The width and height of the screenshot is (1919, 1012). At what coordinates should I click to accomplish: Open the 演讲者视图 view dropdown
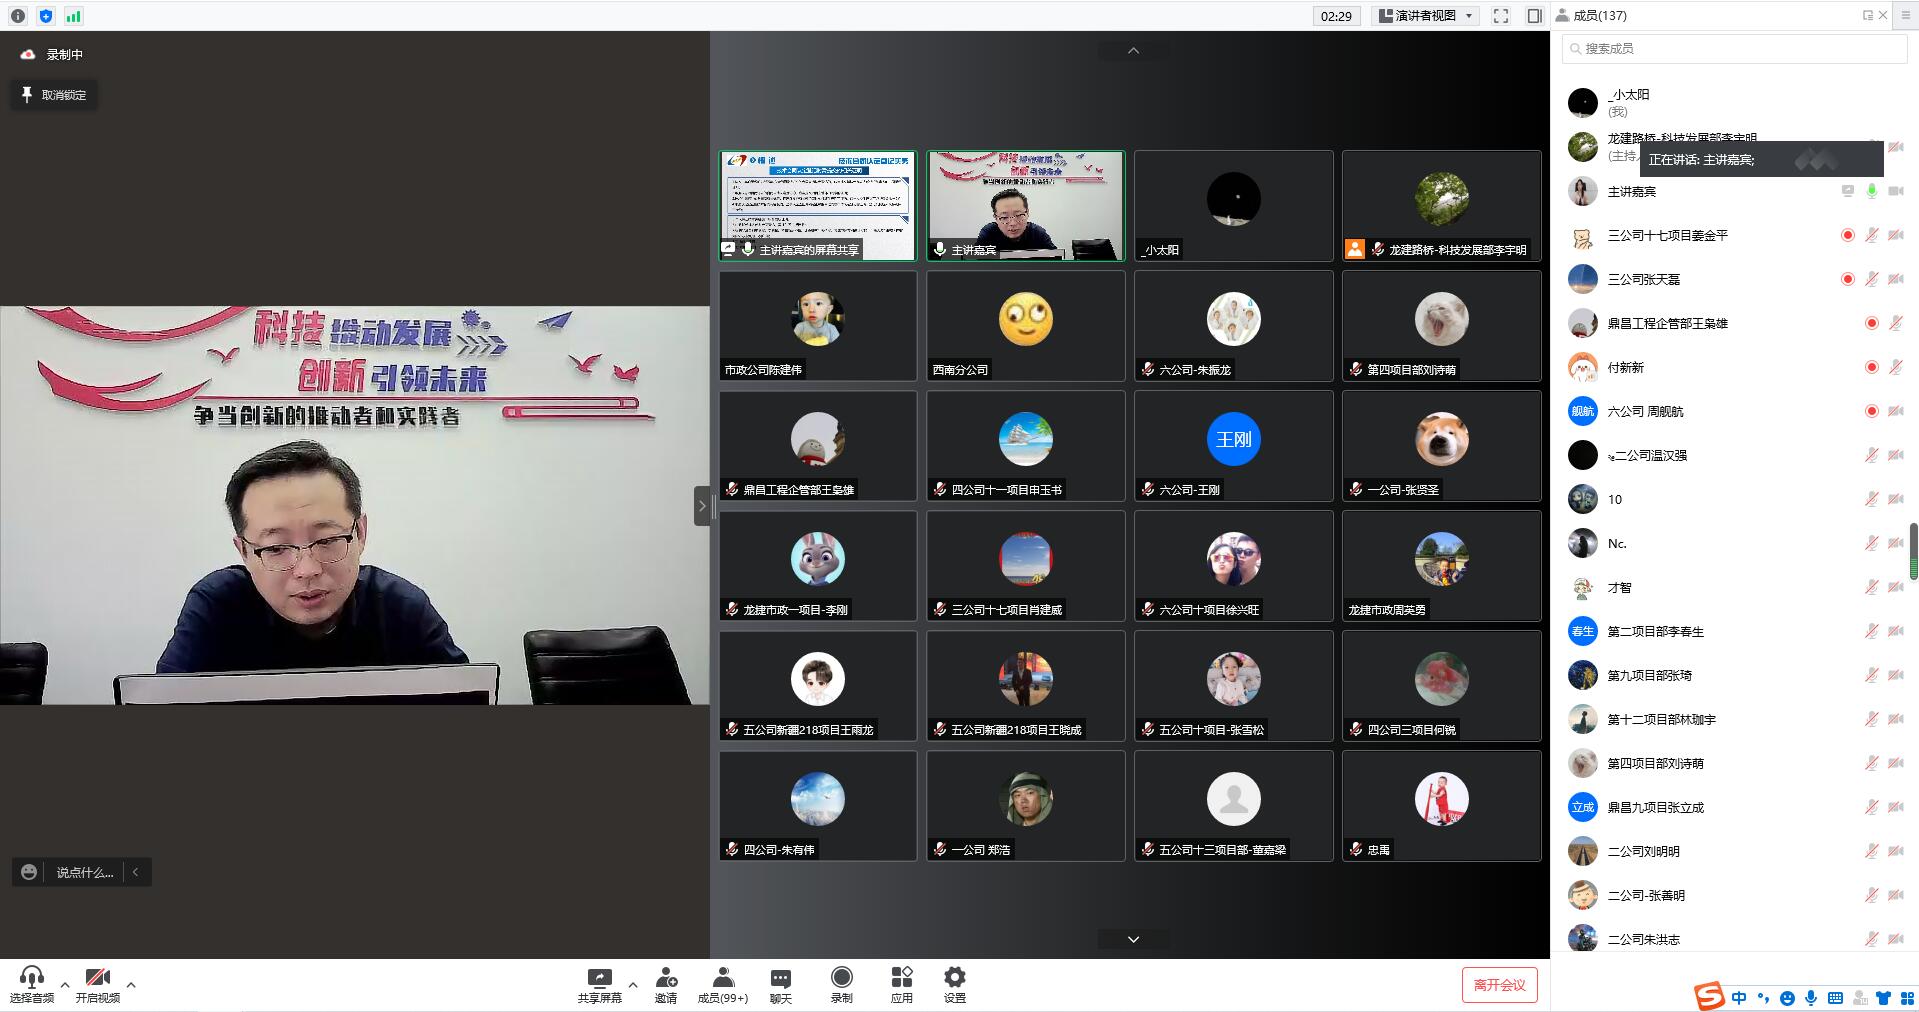[1426, 15]
